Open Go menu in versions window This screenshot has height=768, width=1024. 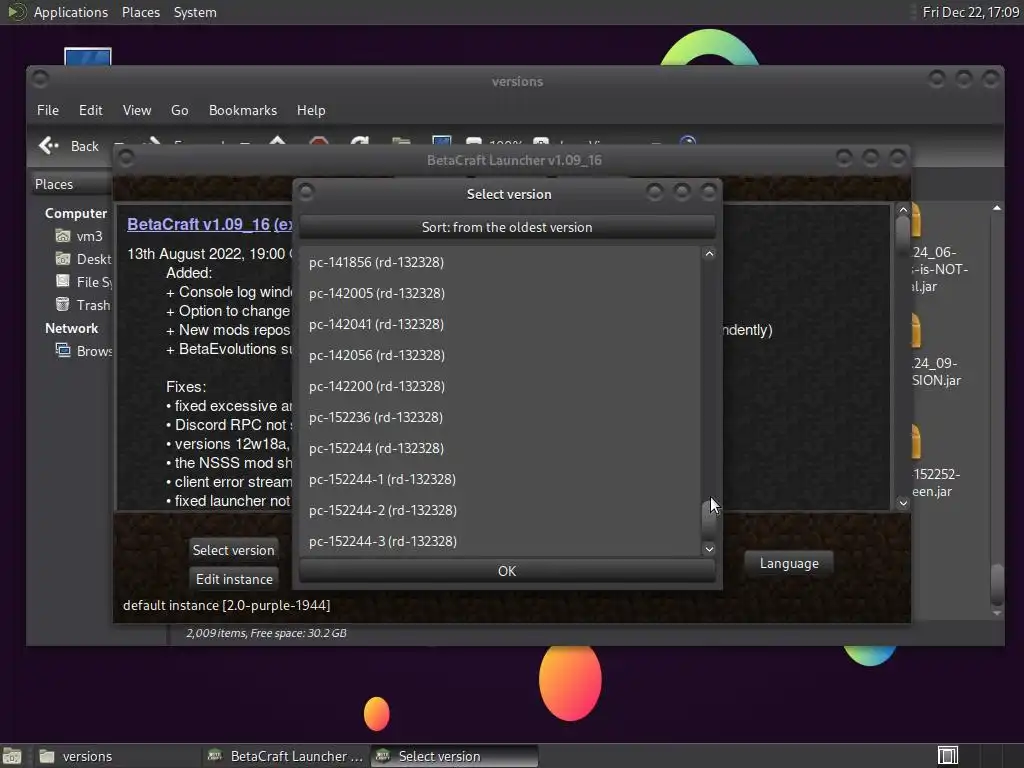[180, 110]
